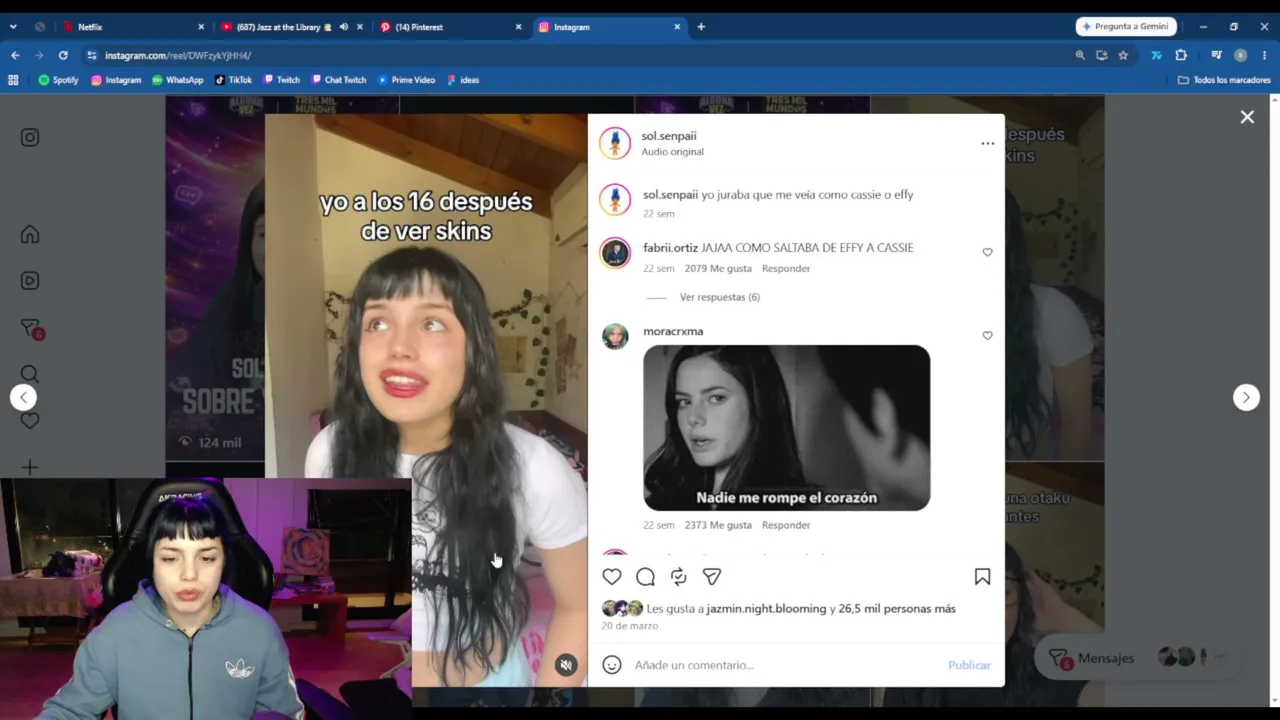The image size is (1280, 720).
Task: Open a new browser tab
Action: 701,27
